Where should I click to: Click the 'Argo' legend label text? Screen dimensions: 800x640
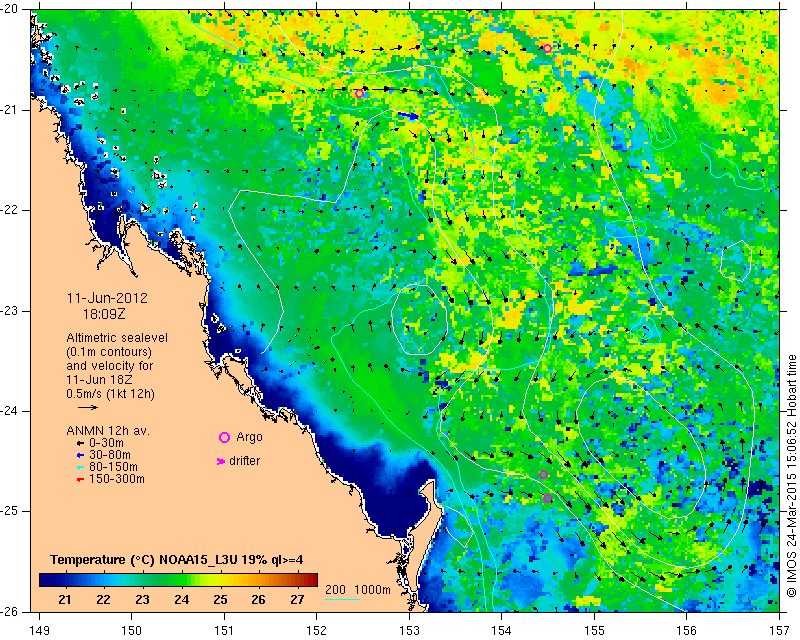249,437
